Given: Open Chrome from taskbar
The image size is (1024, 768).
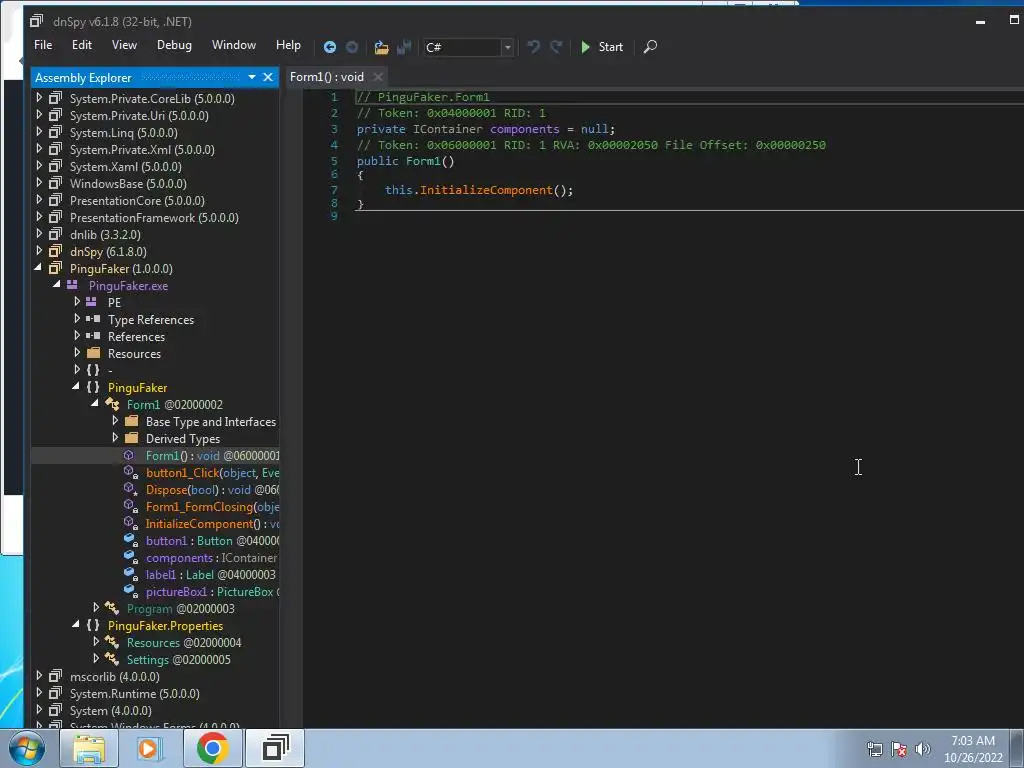Looking at the screenshot, I should 212,748.
